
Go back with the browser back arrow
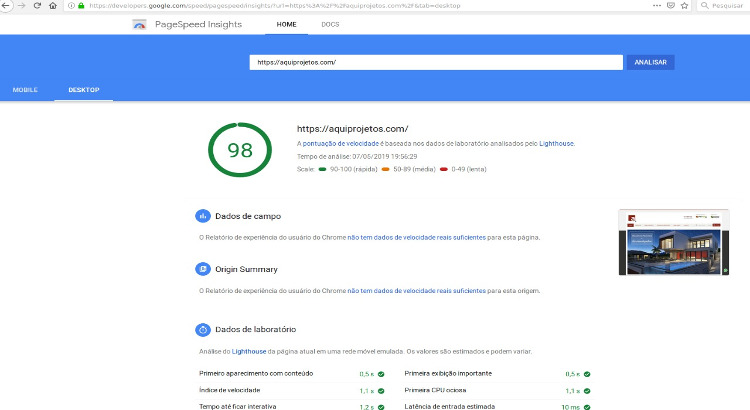coord(5,5)
